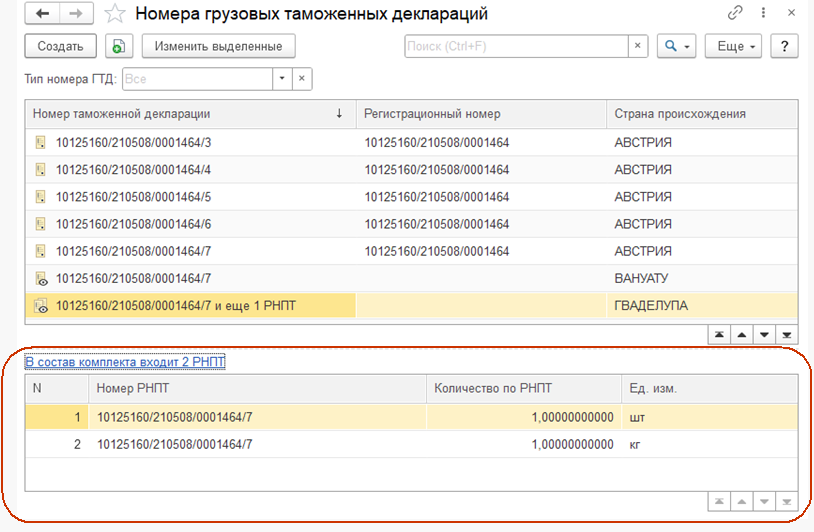Open the Еще dropdown menu
This screenshot has height=532, width=814.
coord(734,46)
